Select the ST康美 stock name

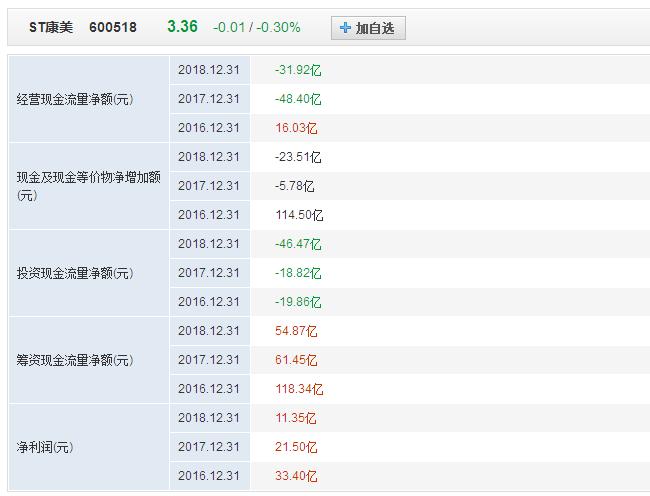[x=51, y=27]
